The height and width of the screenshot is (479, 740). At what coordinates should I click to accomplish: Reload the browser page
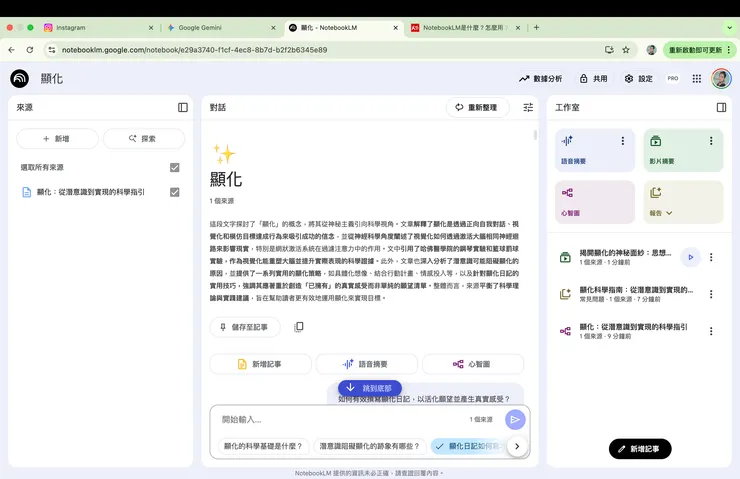30,50
